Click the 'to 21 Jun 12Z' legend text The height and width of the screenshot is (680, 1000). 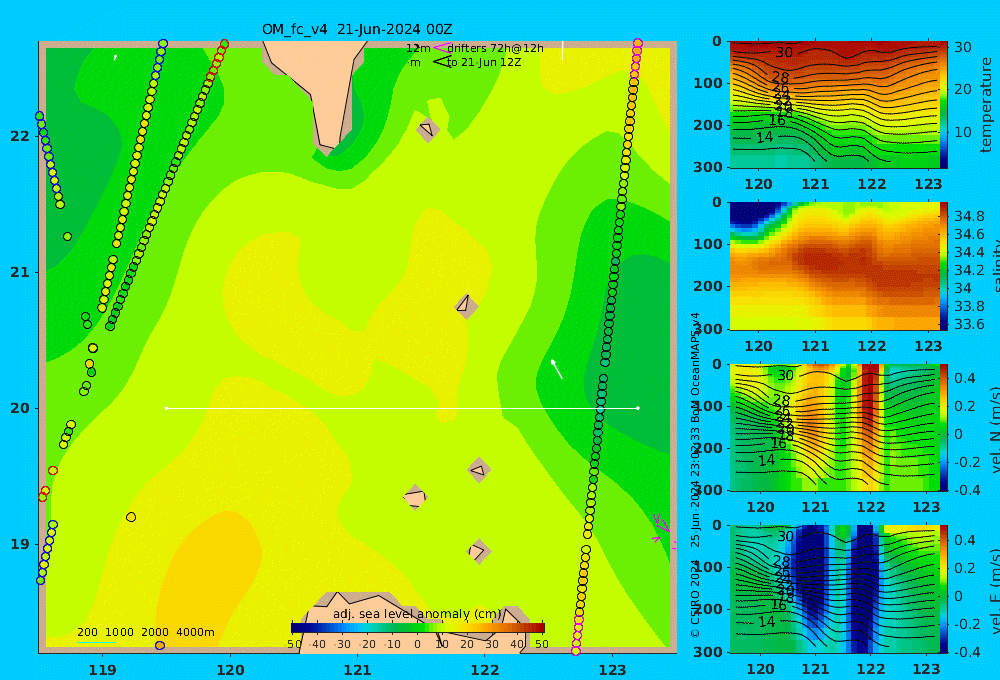[x=483, y=63]
